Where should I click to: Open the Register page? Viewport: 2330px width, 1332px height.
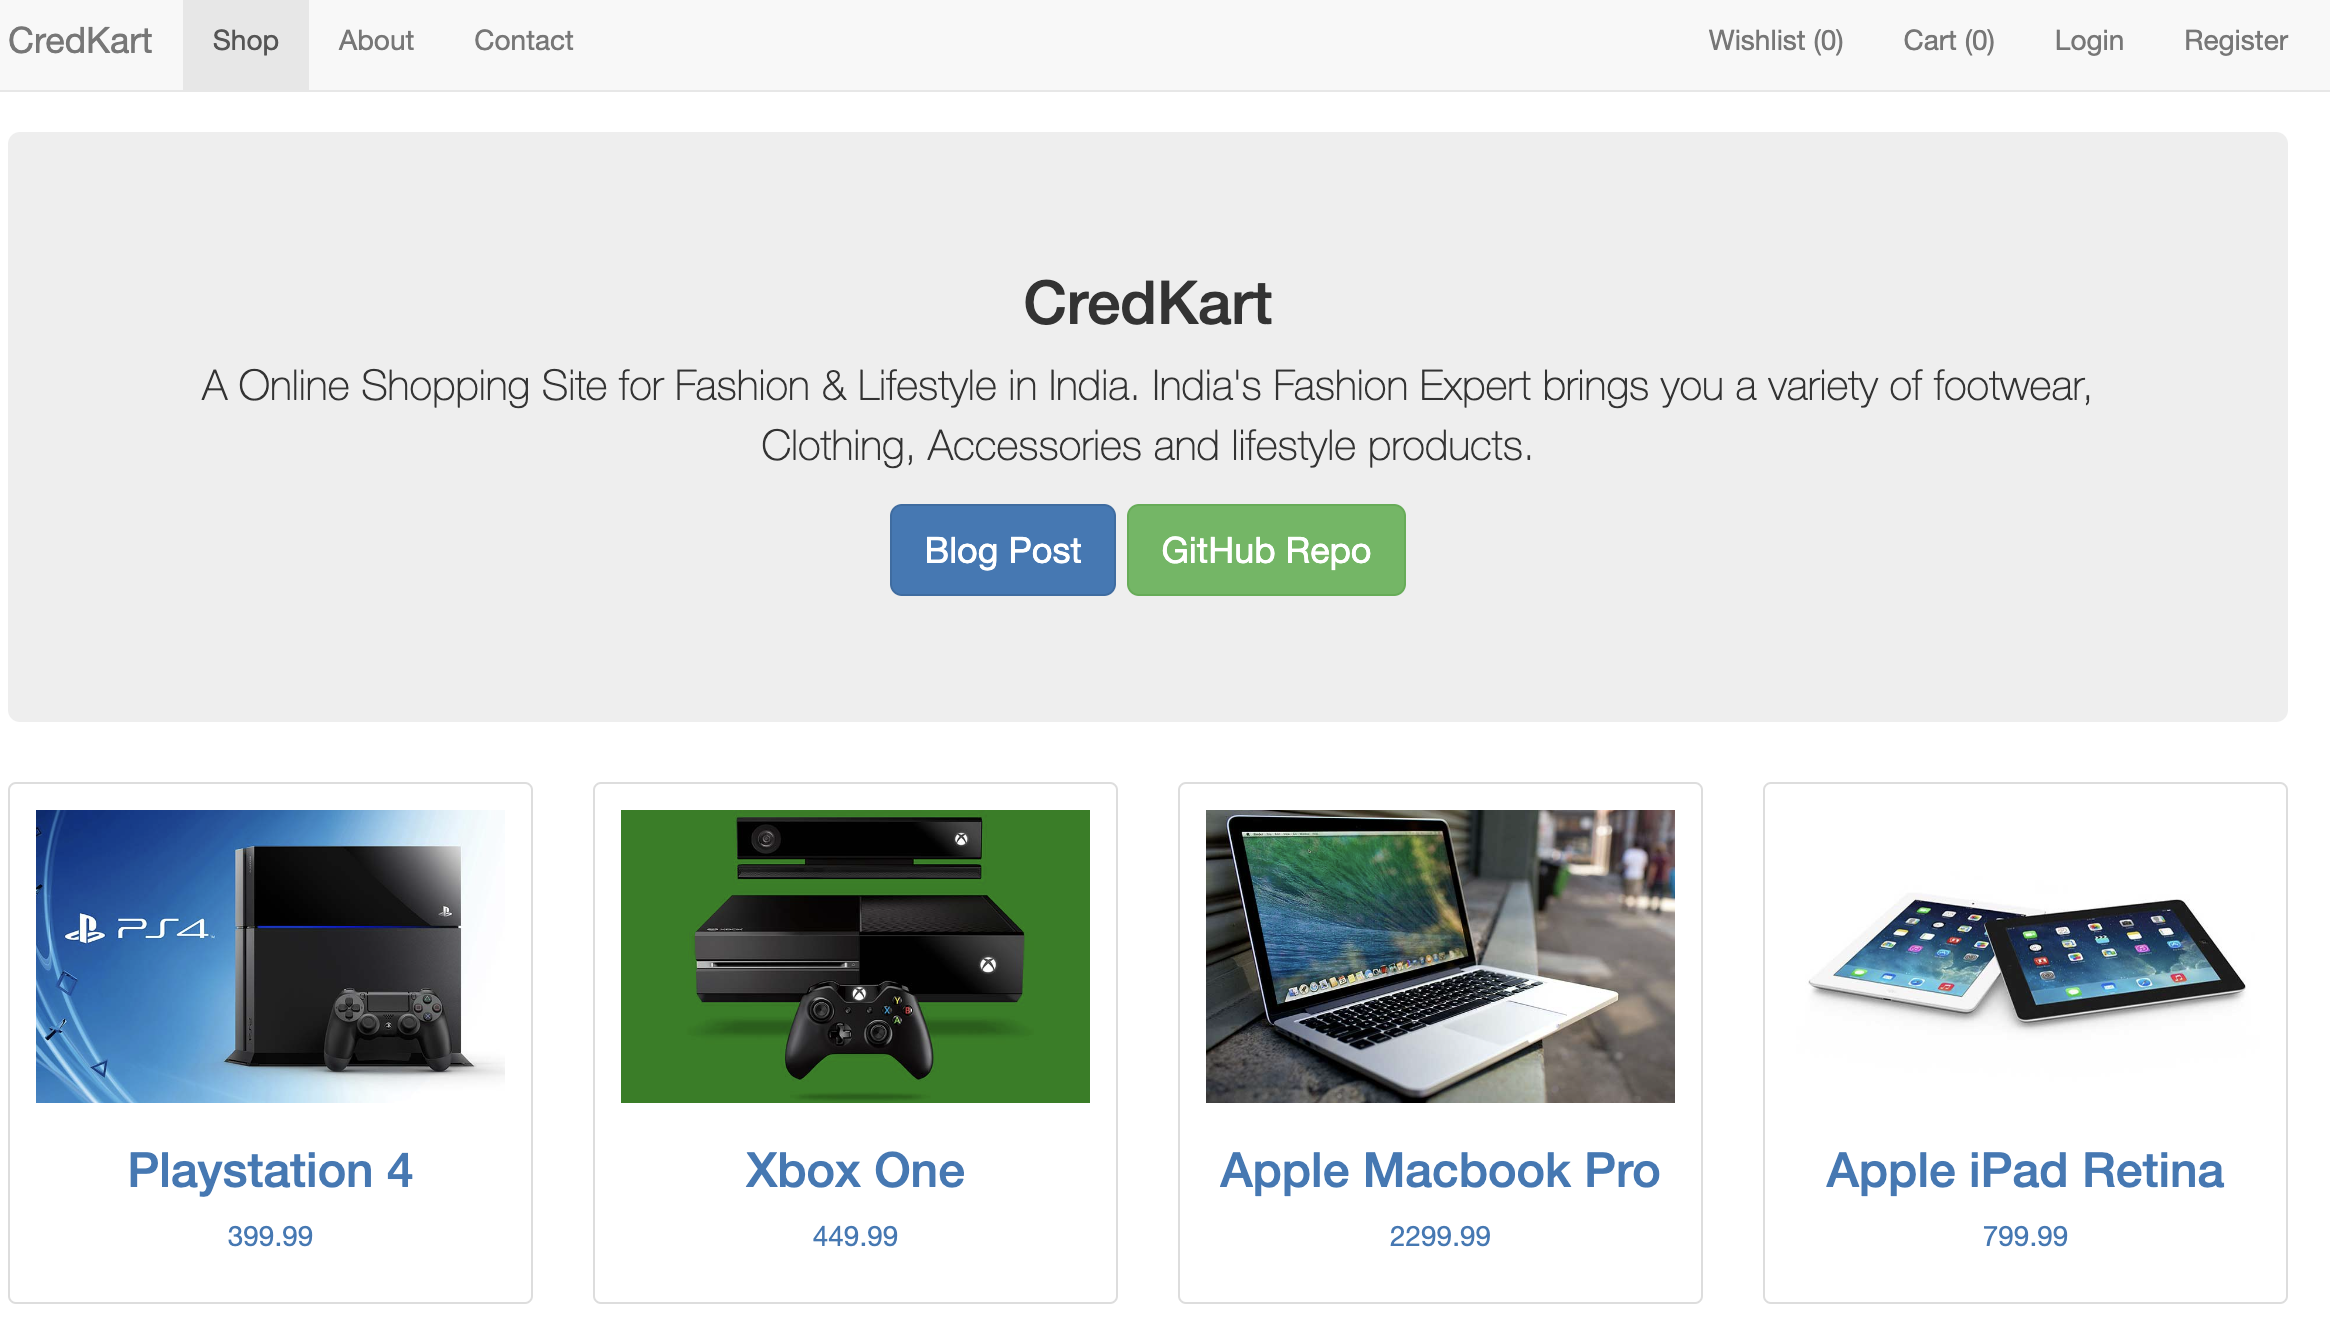tap(2235, 41)
